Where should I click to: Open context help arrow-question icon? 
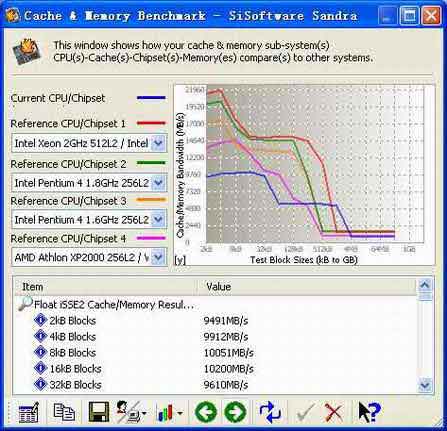click(x=369, y=412)
